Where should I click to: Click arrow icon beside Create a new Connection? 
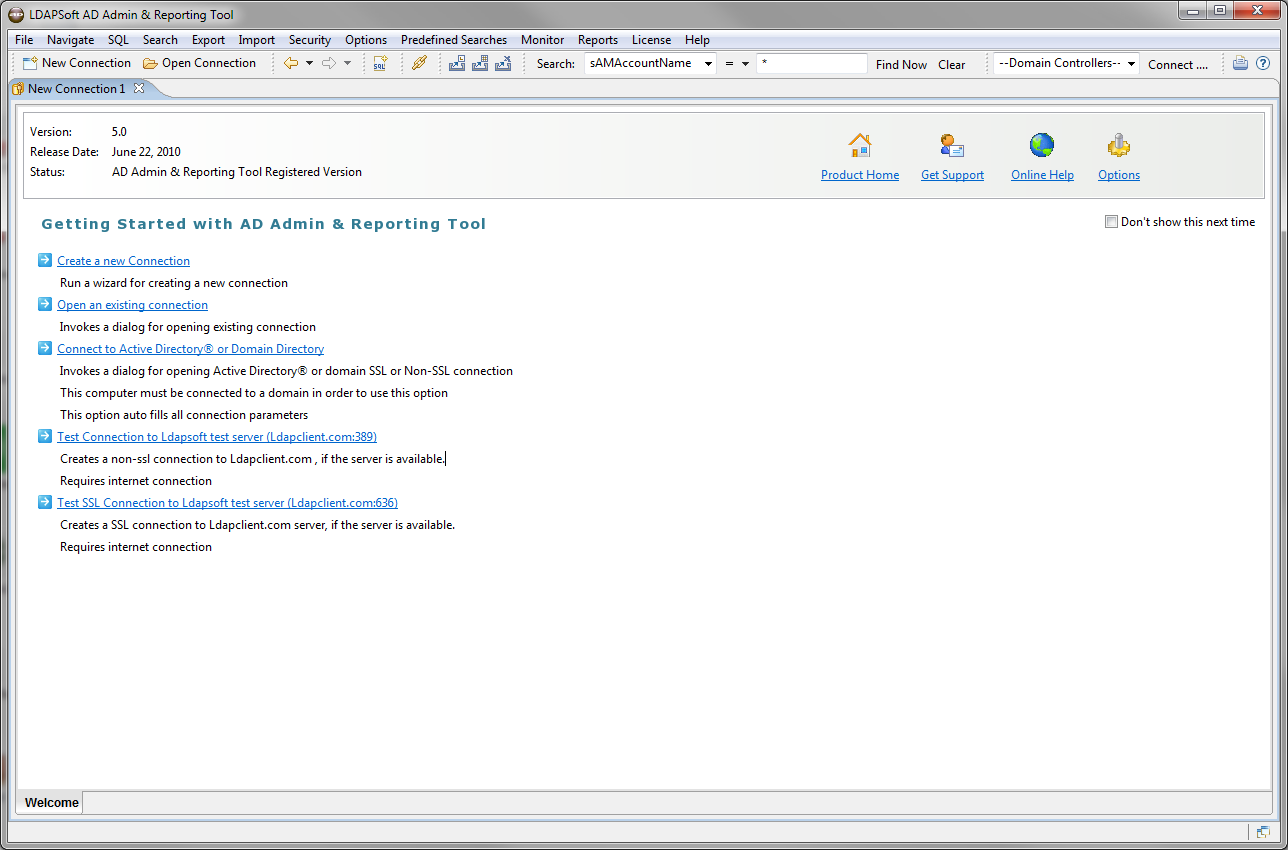coord(45,260)
